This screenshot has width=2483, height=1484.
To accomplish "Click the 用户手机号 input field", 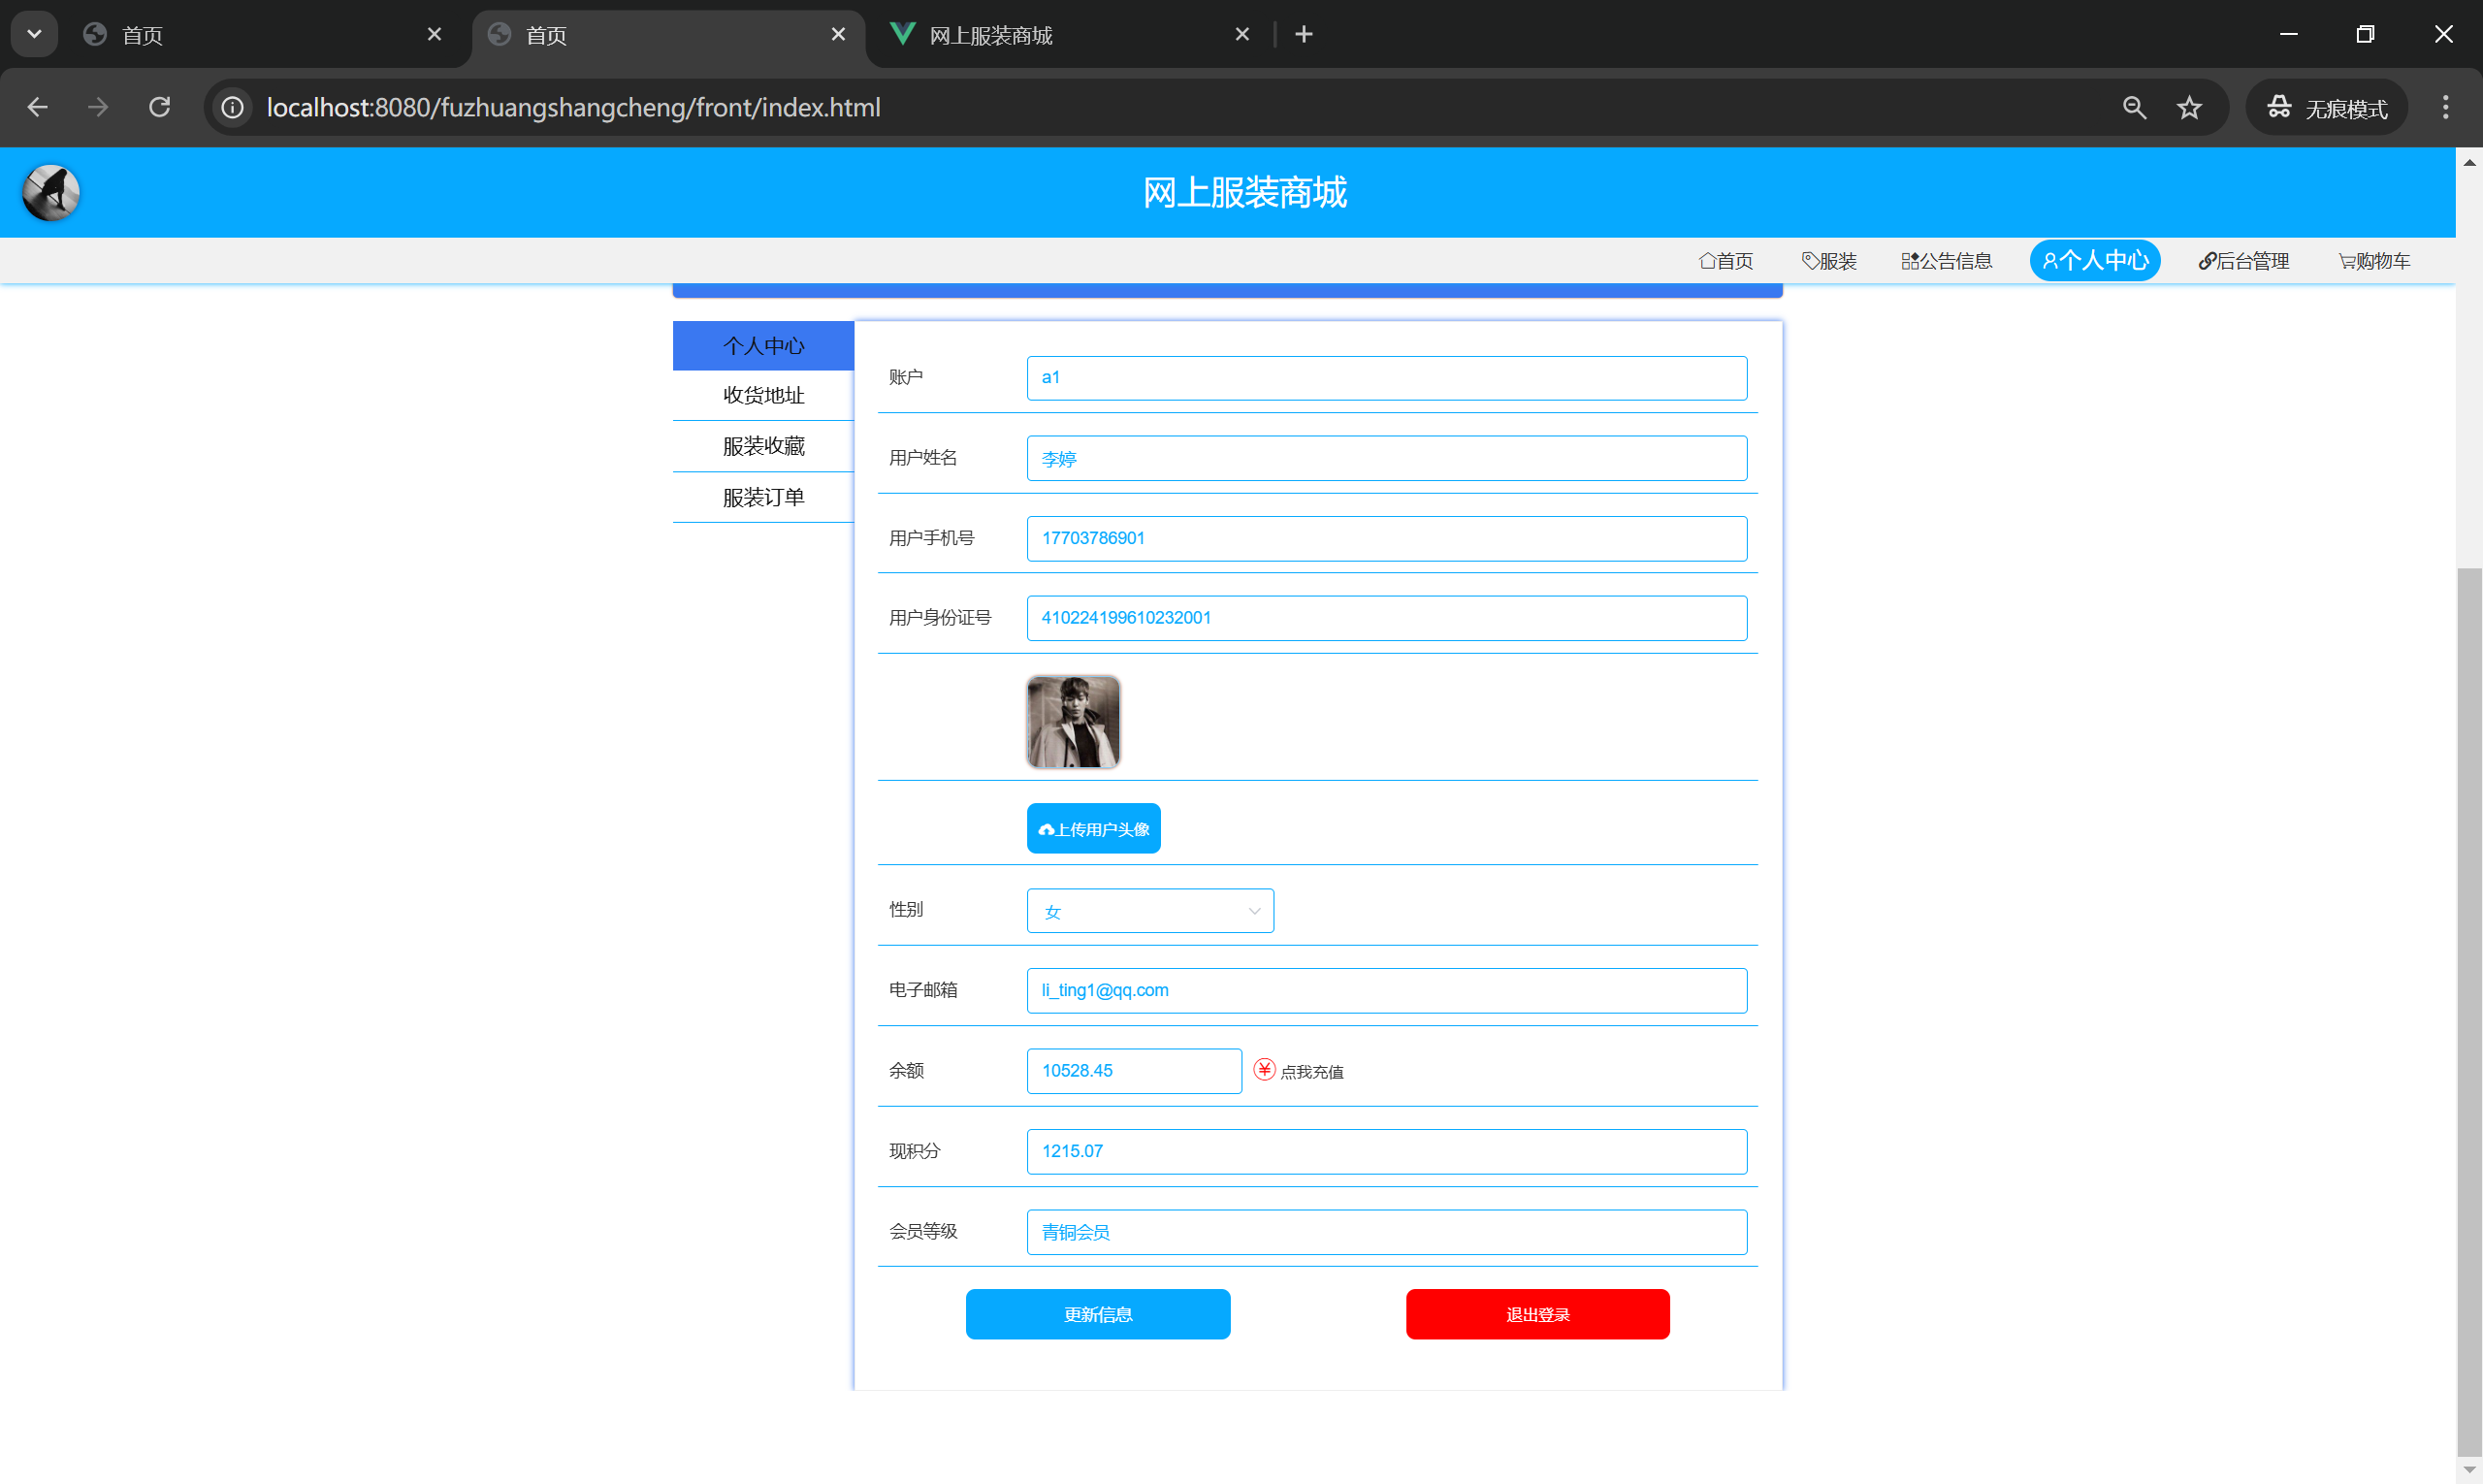I will click(1387, 538).
